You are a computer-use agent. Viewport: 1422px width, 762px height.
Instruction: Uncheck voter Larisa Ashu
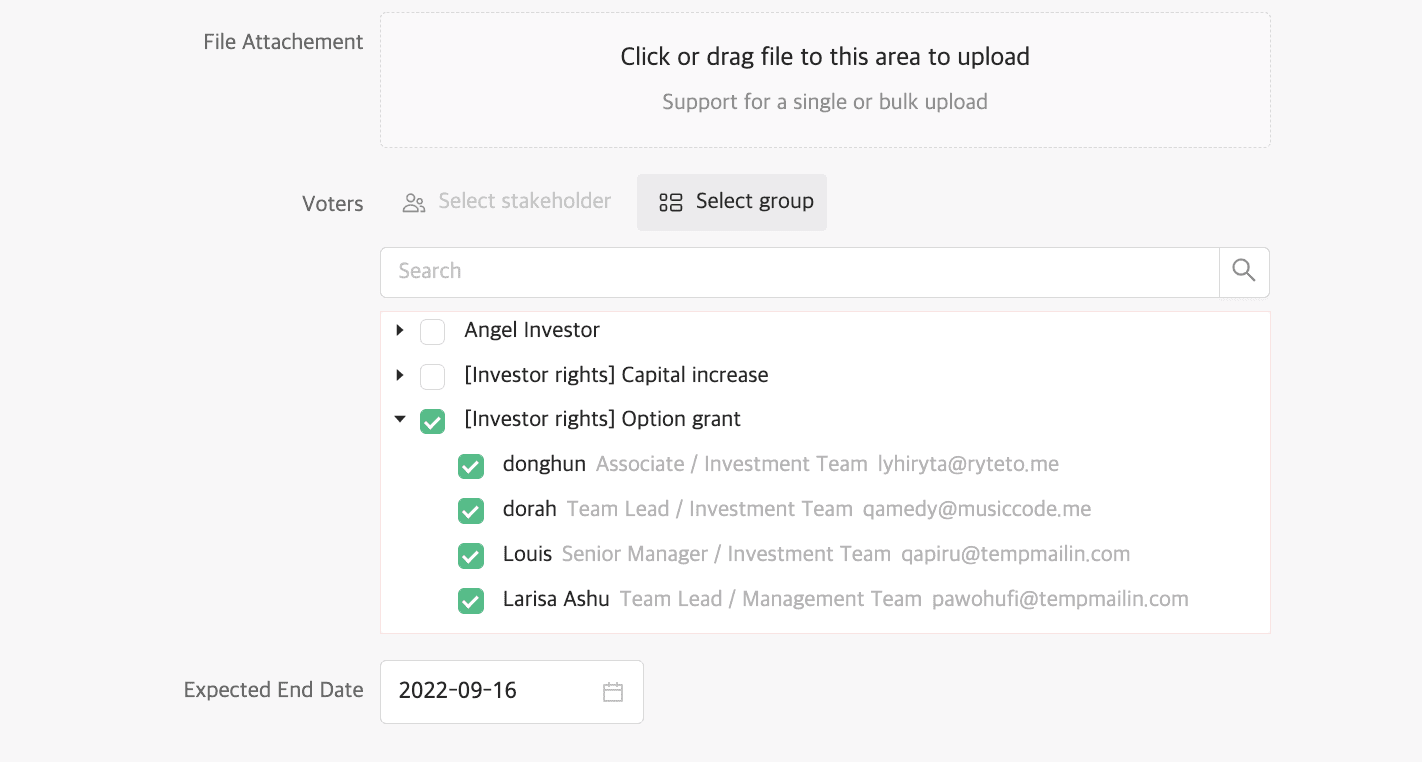pyautogui.click(x=471, y=601)
